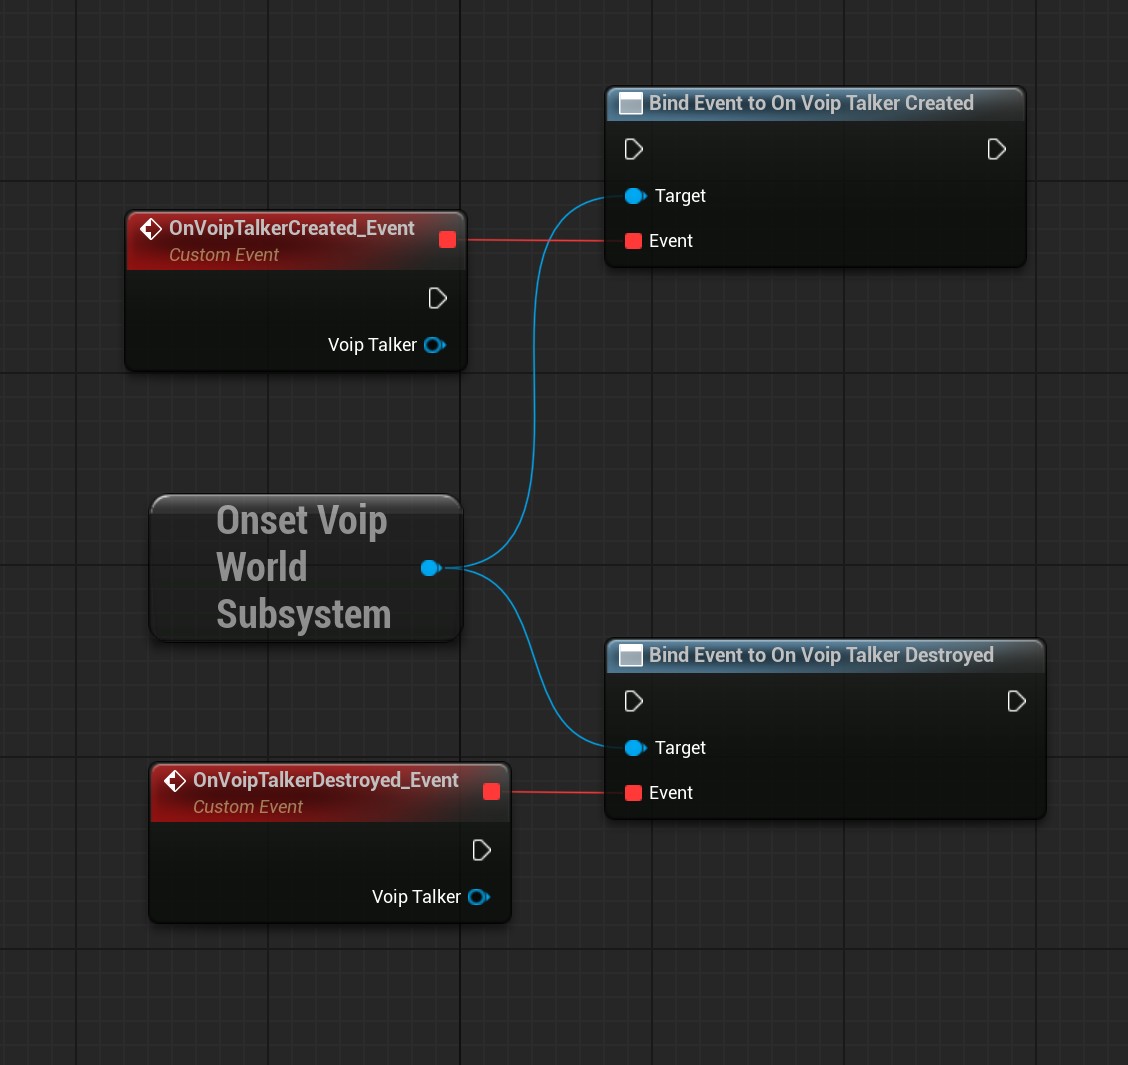Click Target pin on Bind Voip Talker Created

coord(635,196)
